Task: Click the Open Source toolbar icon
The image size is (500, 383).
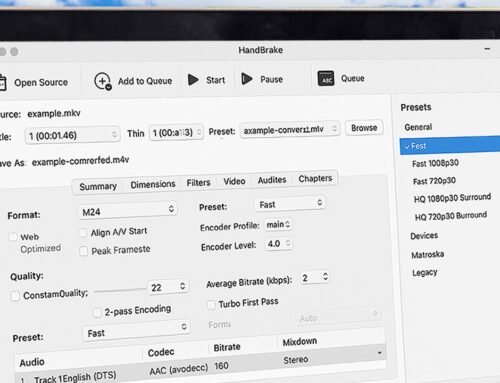Action: (2, 83)
